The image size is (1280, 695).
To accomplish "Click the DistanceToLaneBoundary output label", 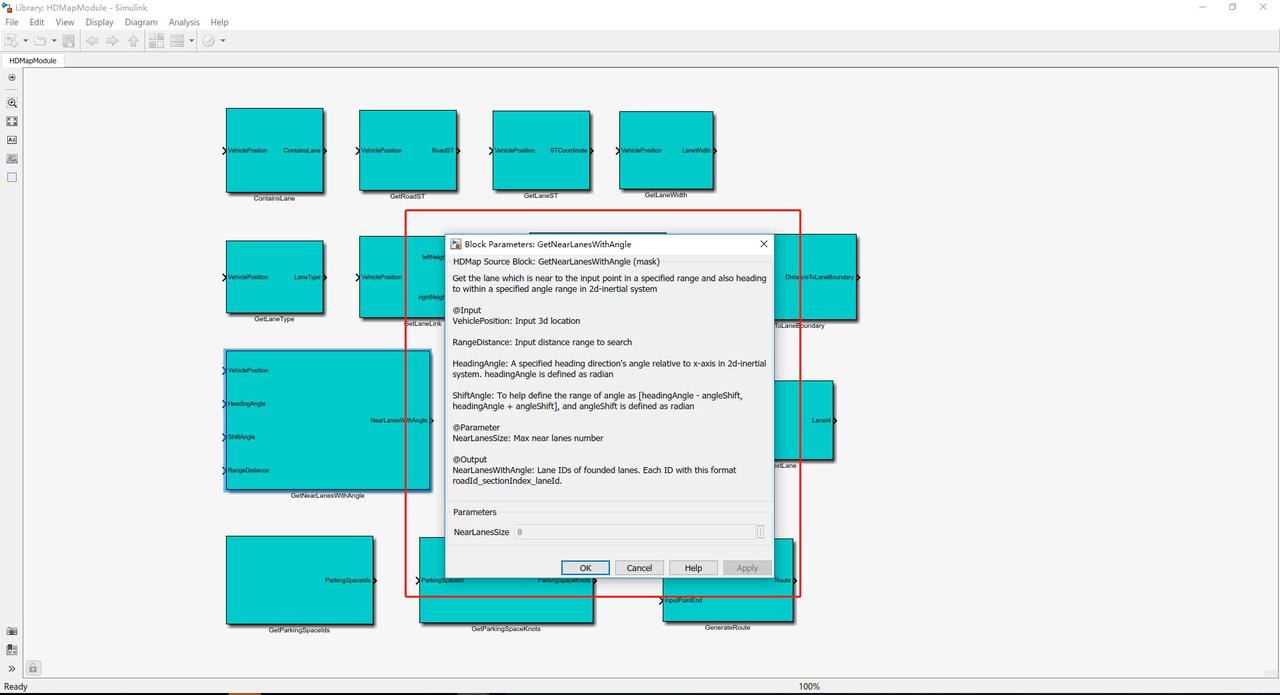I will [819, 277].
